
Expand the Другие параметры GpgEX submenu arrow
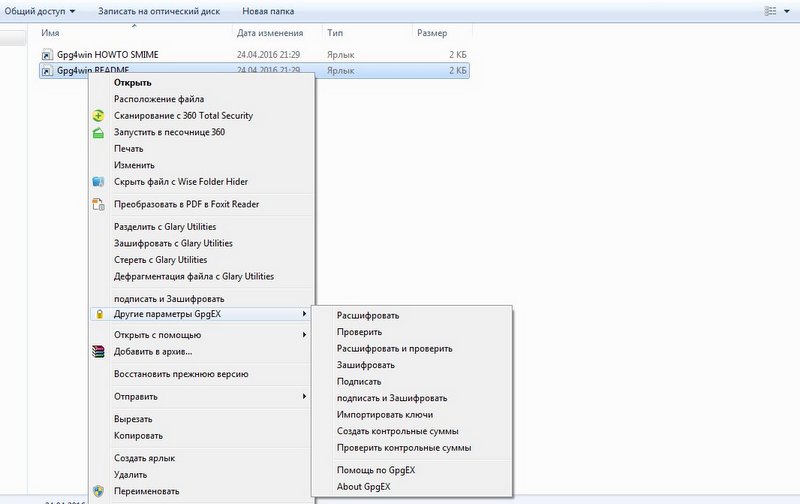(x=304, y=314)
